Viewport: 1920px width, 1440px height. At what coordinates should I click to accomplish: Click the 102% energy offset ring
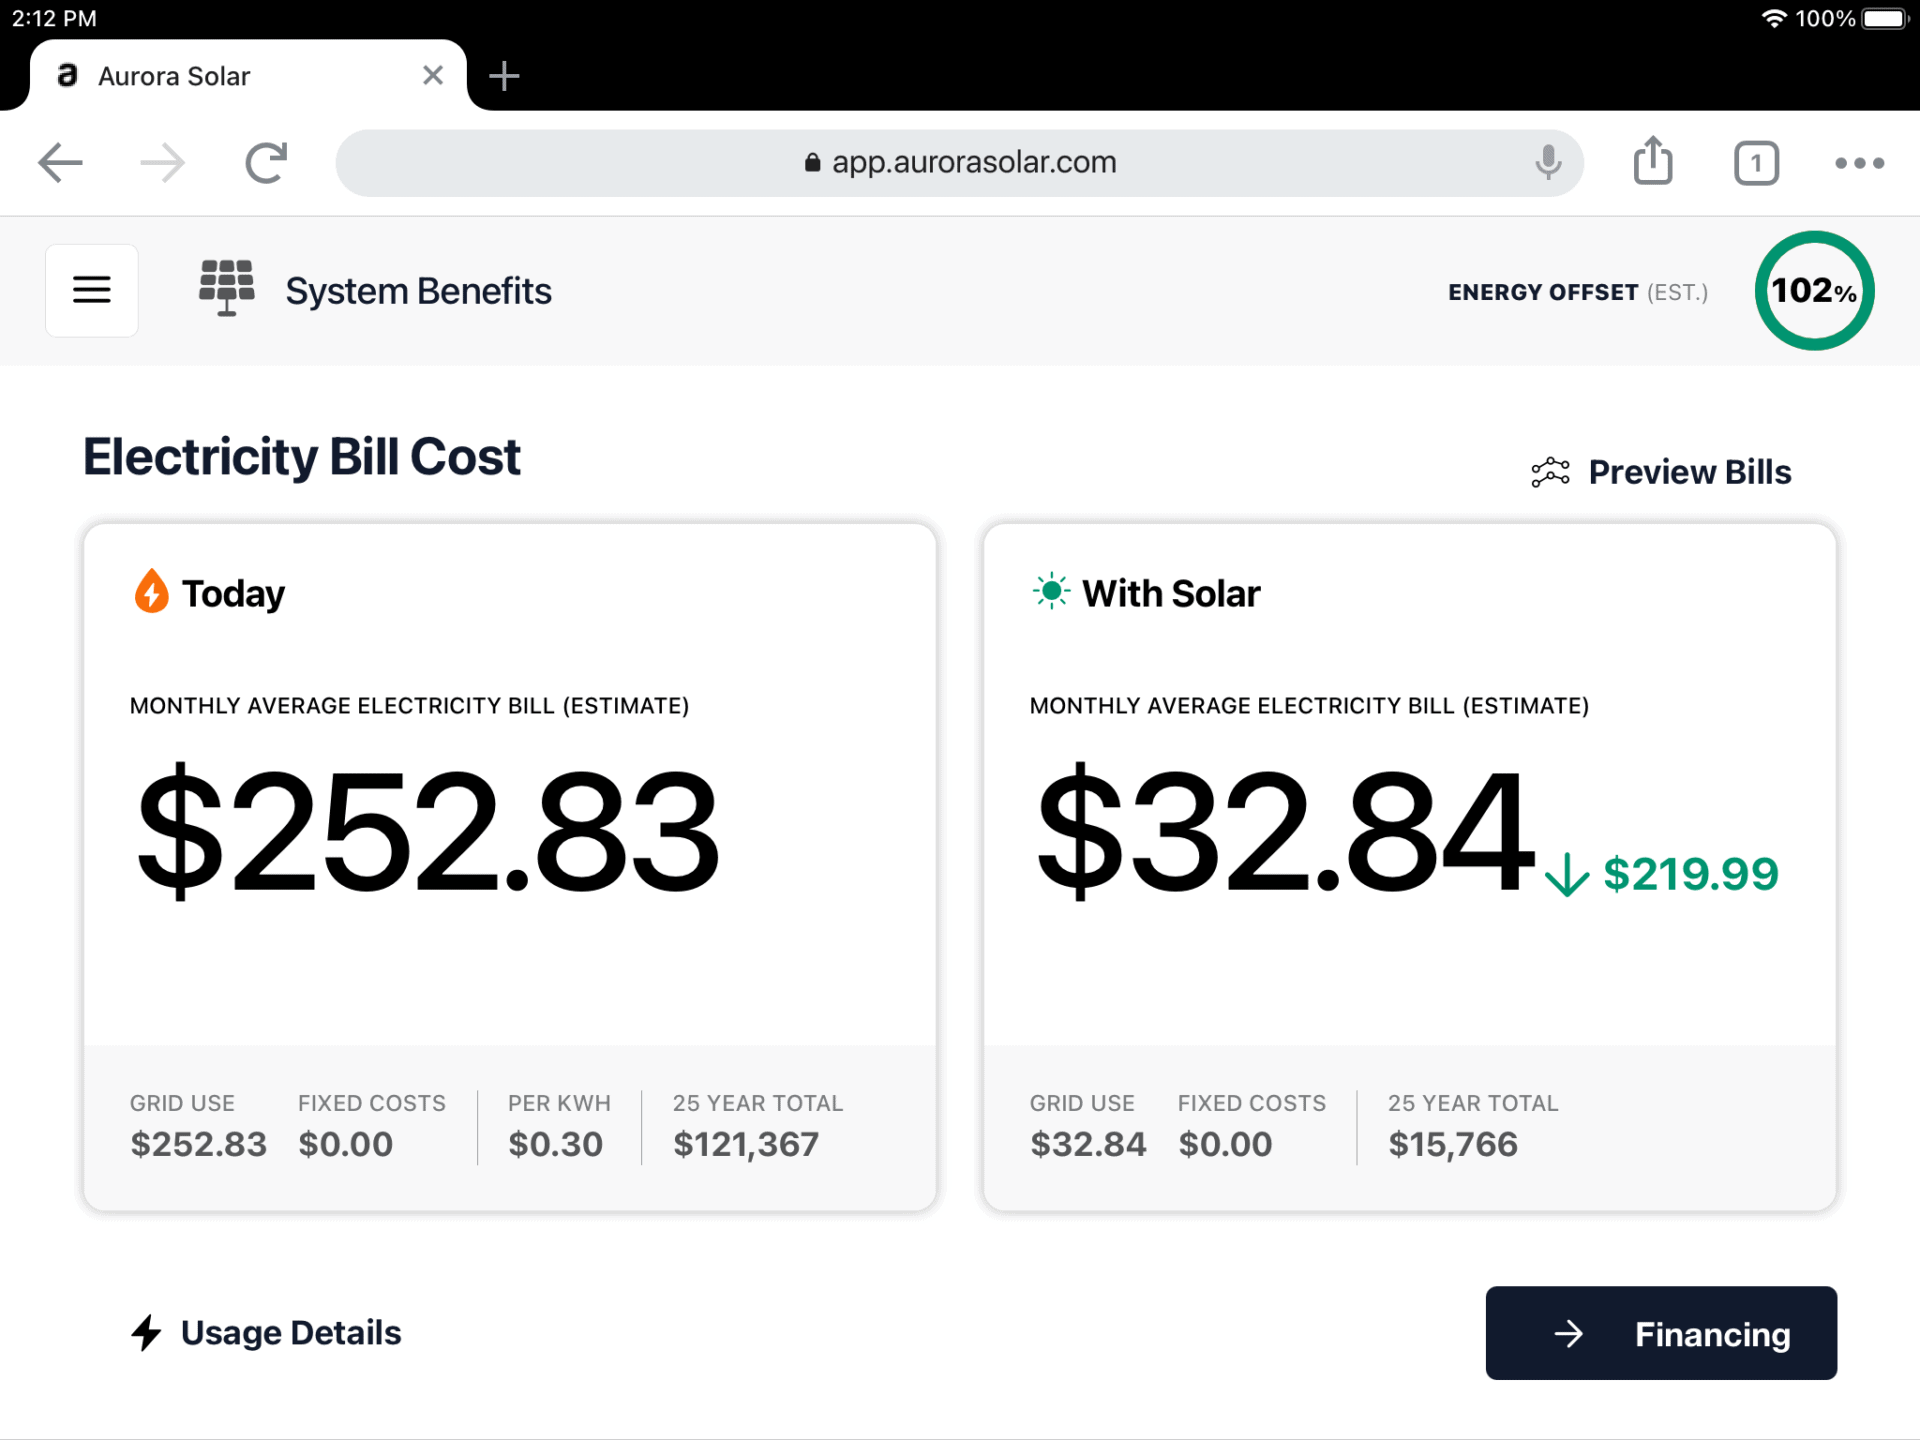(1814, 291)
